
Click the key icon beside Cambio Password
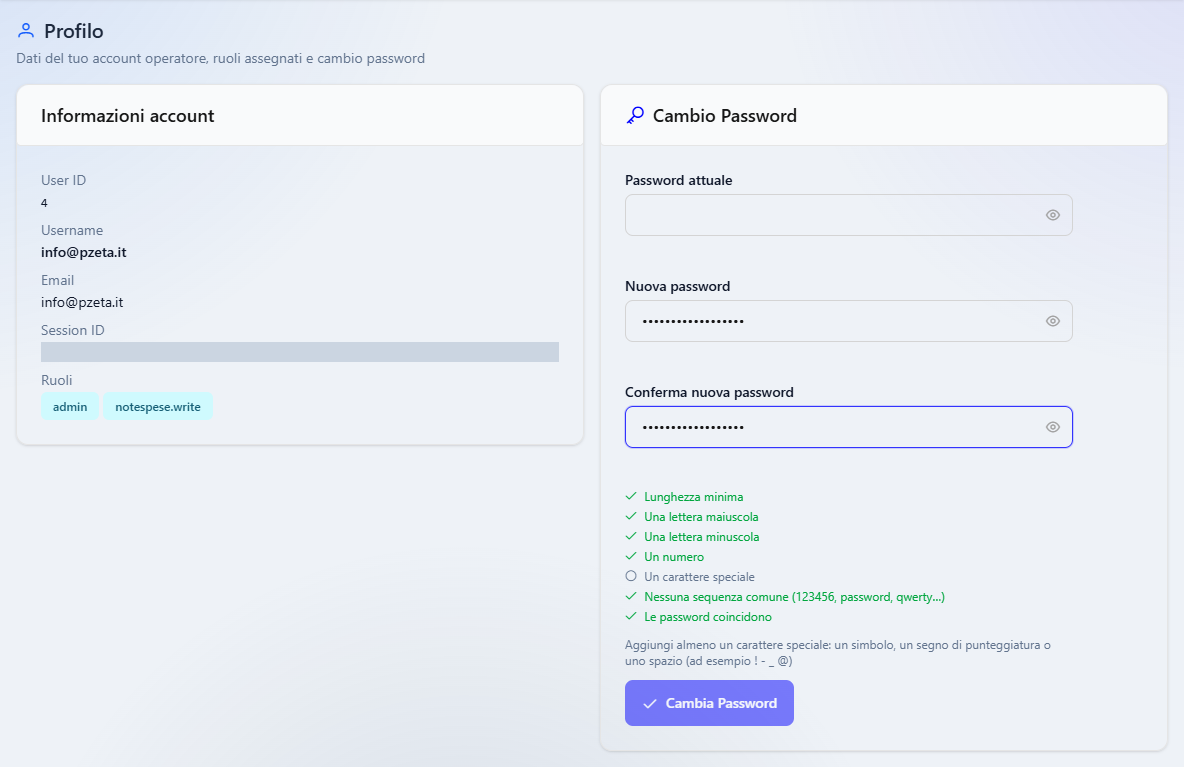point(635,116)
